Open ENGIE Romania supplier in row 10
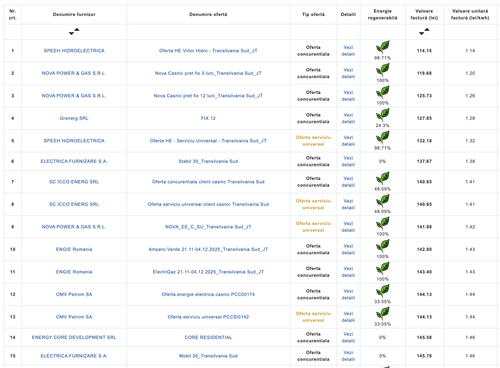 click(74, 249)
